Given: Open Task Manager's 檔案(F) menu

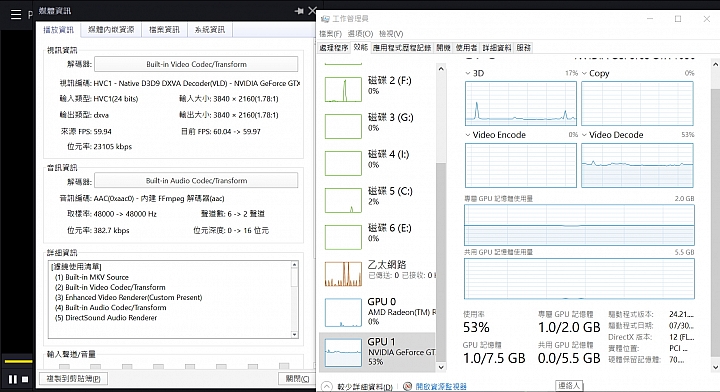Looking at the screenshot, I should 331,34.
